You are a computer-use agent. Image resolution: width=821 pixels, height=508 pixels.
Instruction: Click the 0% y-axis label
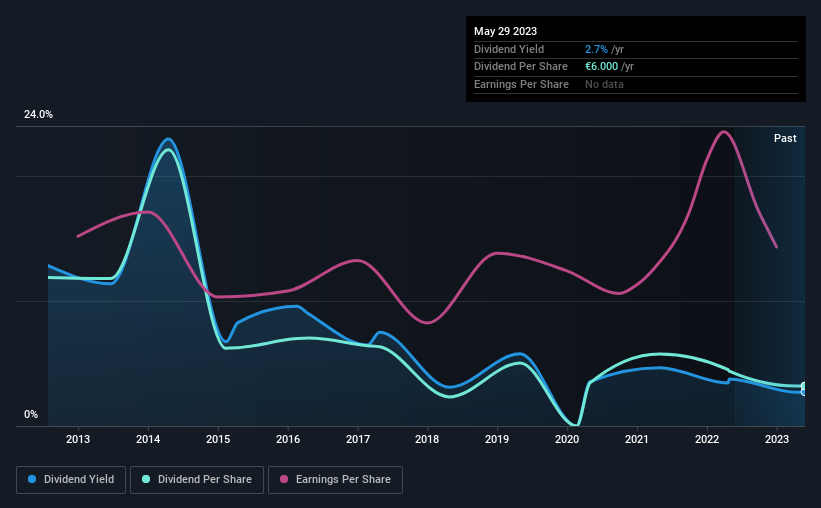(31, 414)
